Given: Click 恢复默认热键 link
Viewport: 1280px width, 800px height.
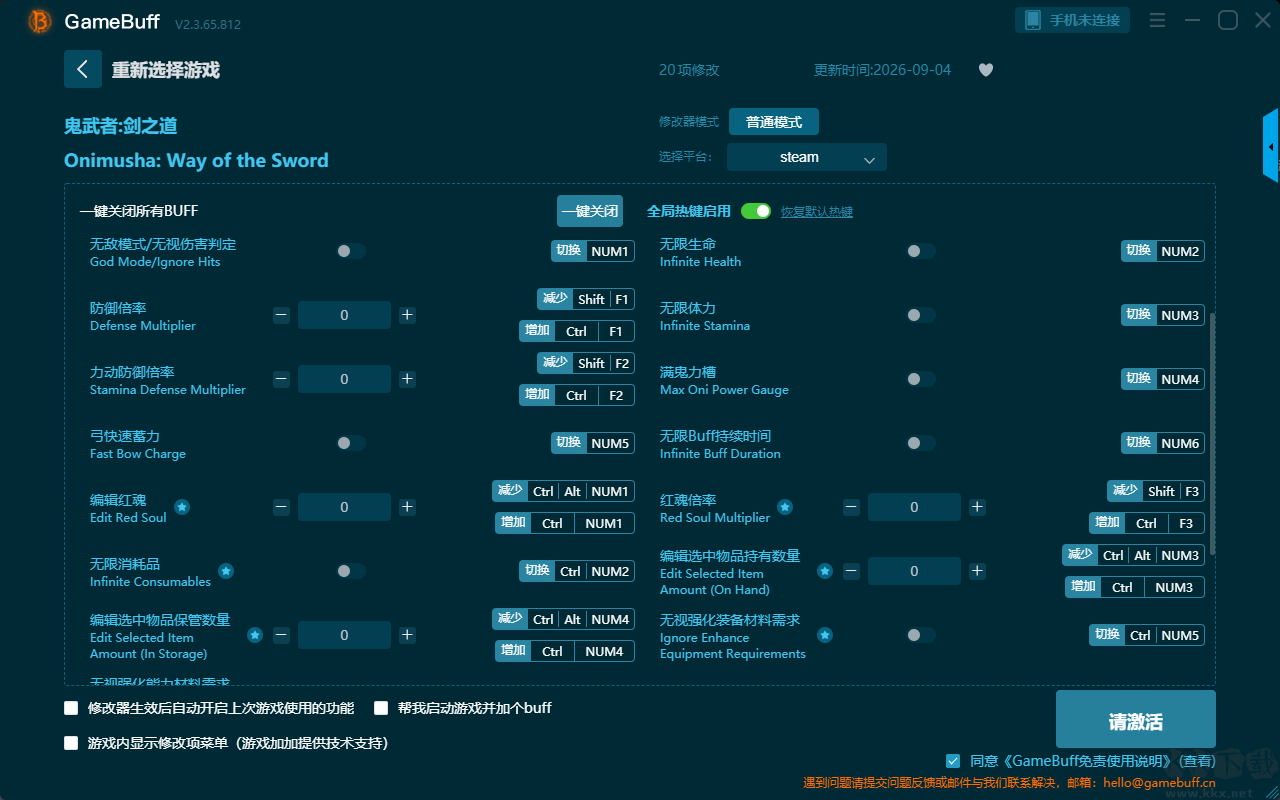Looking at the screenshot, I should (x=817, y=212).
